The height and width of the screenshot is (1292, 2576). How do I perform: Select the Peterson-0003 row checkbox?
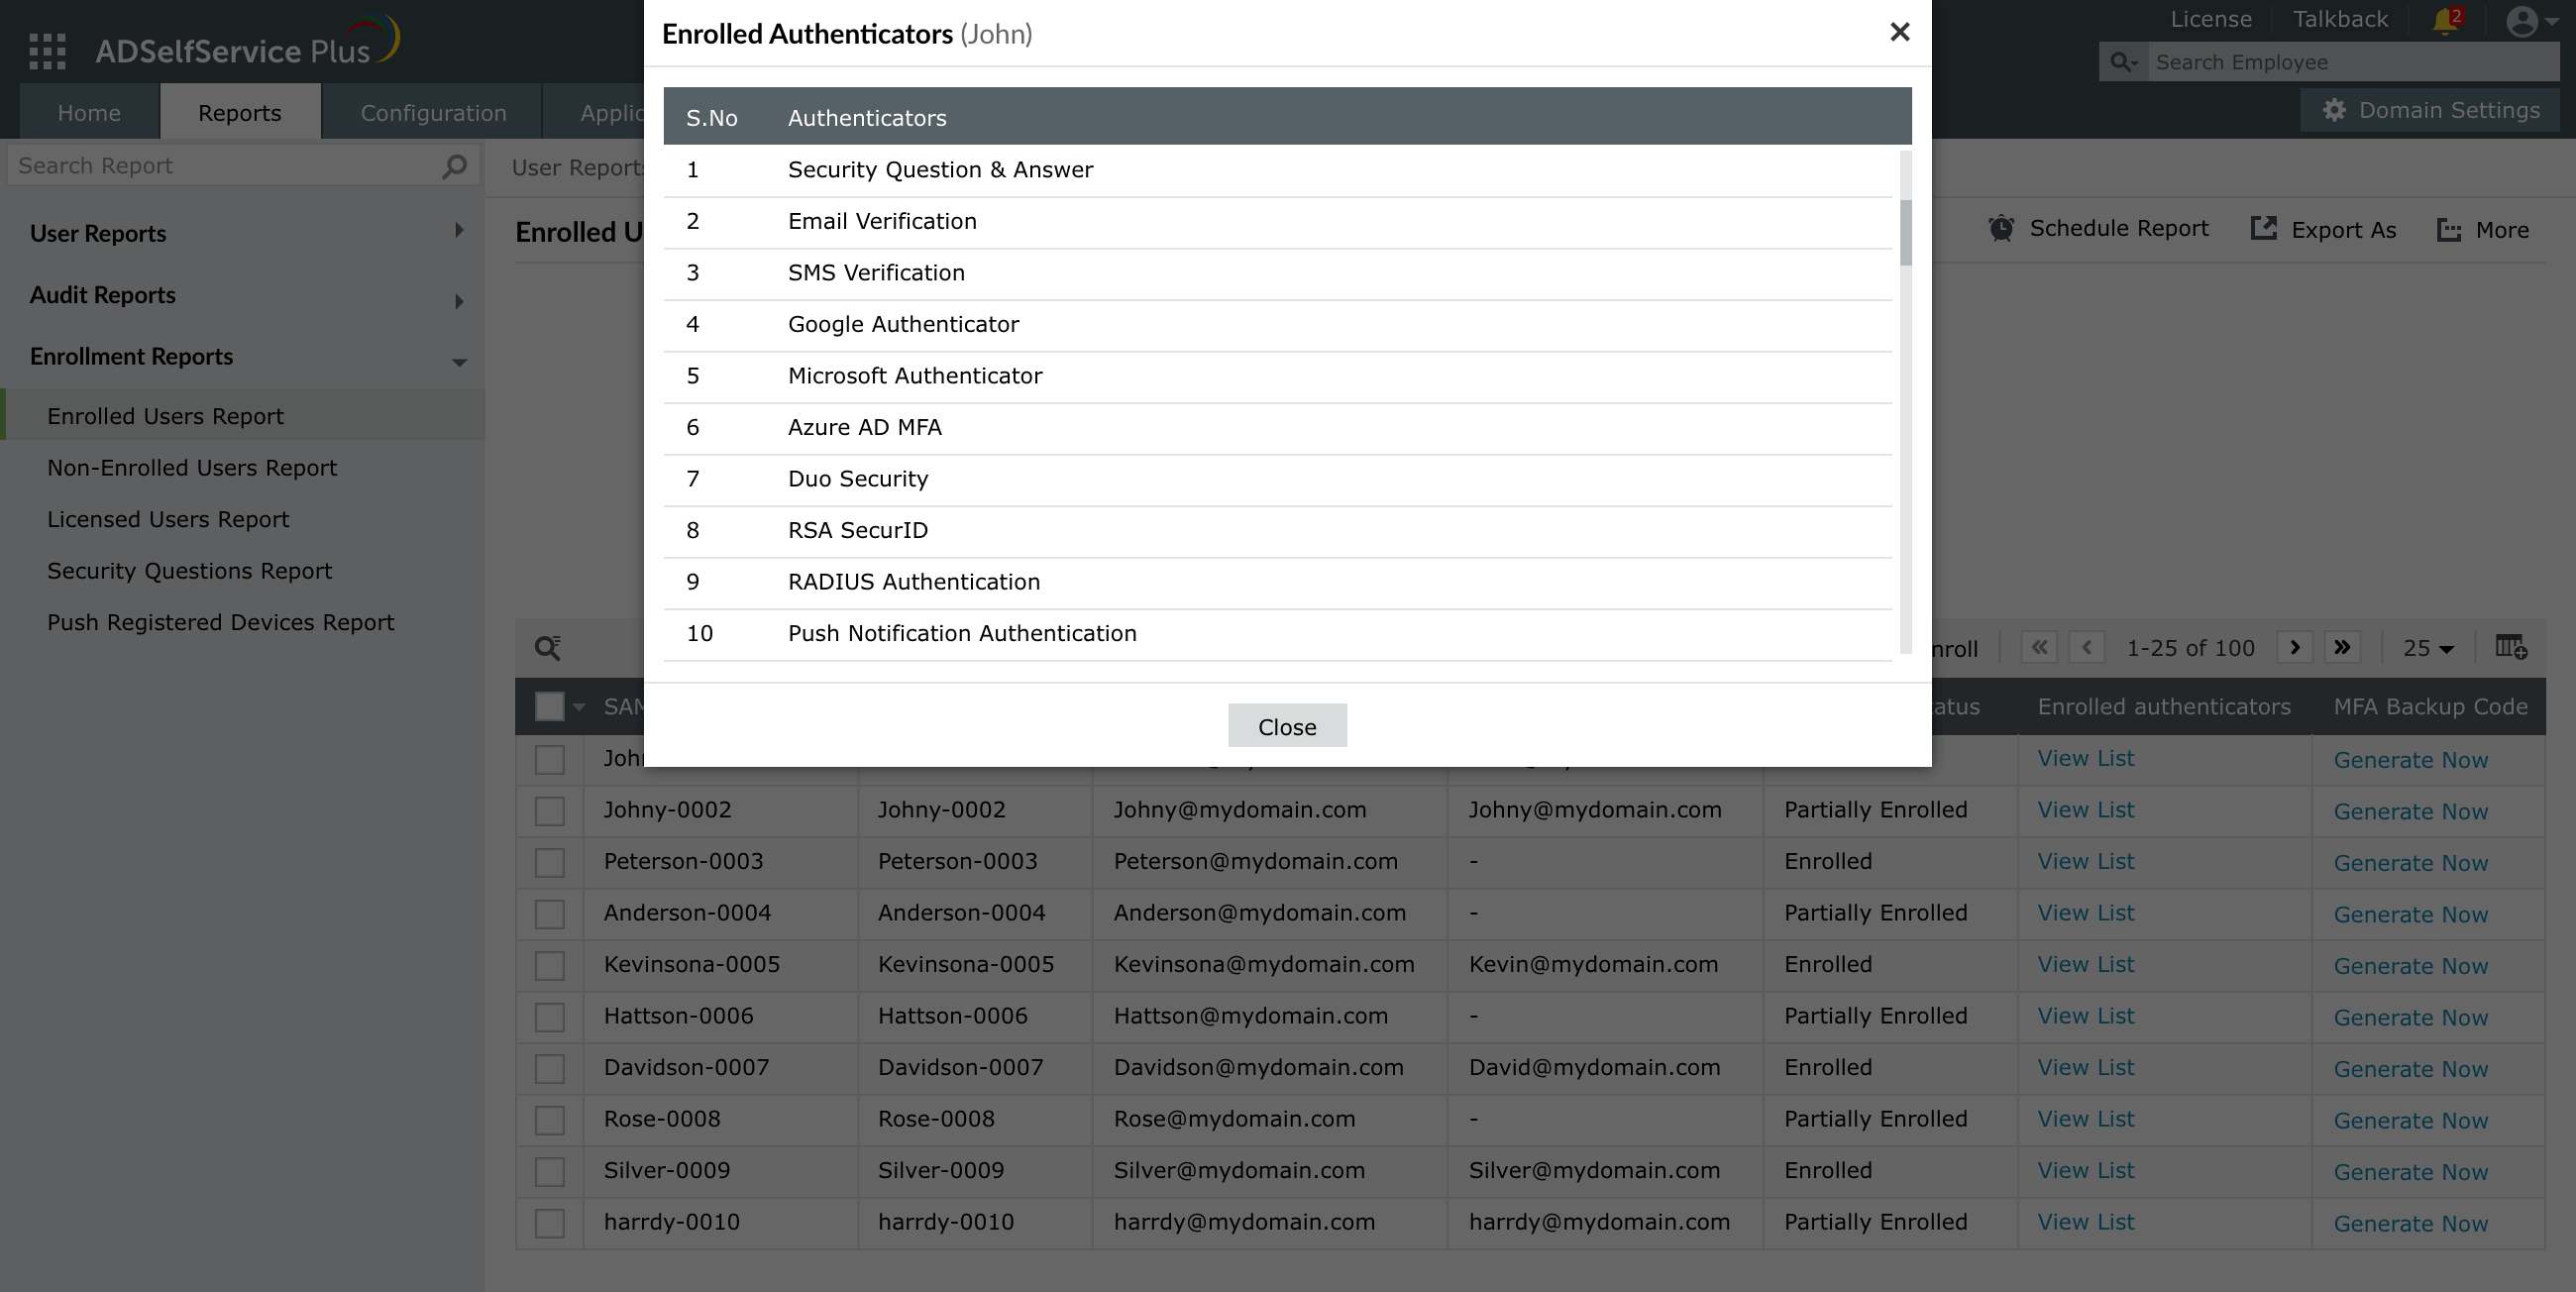click(549, 862)
